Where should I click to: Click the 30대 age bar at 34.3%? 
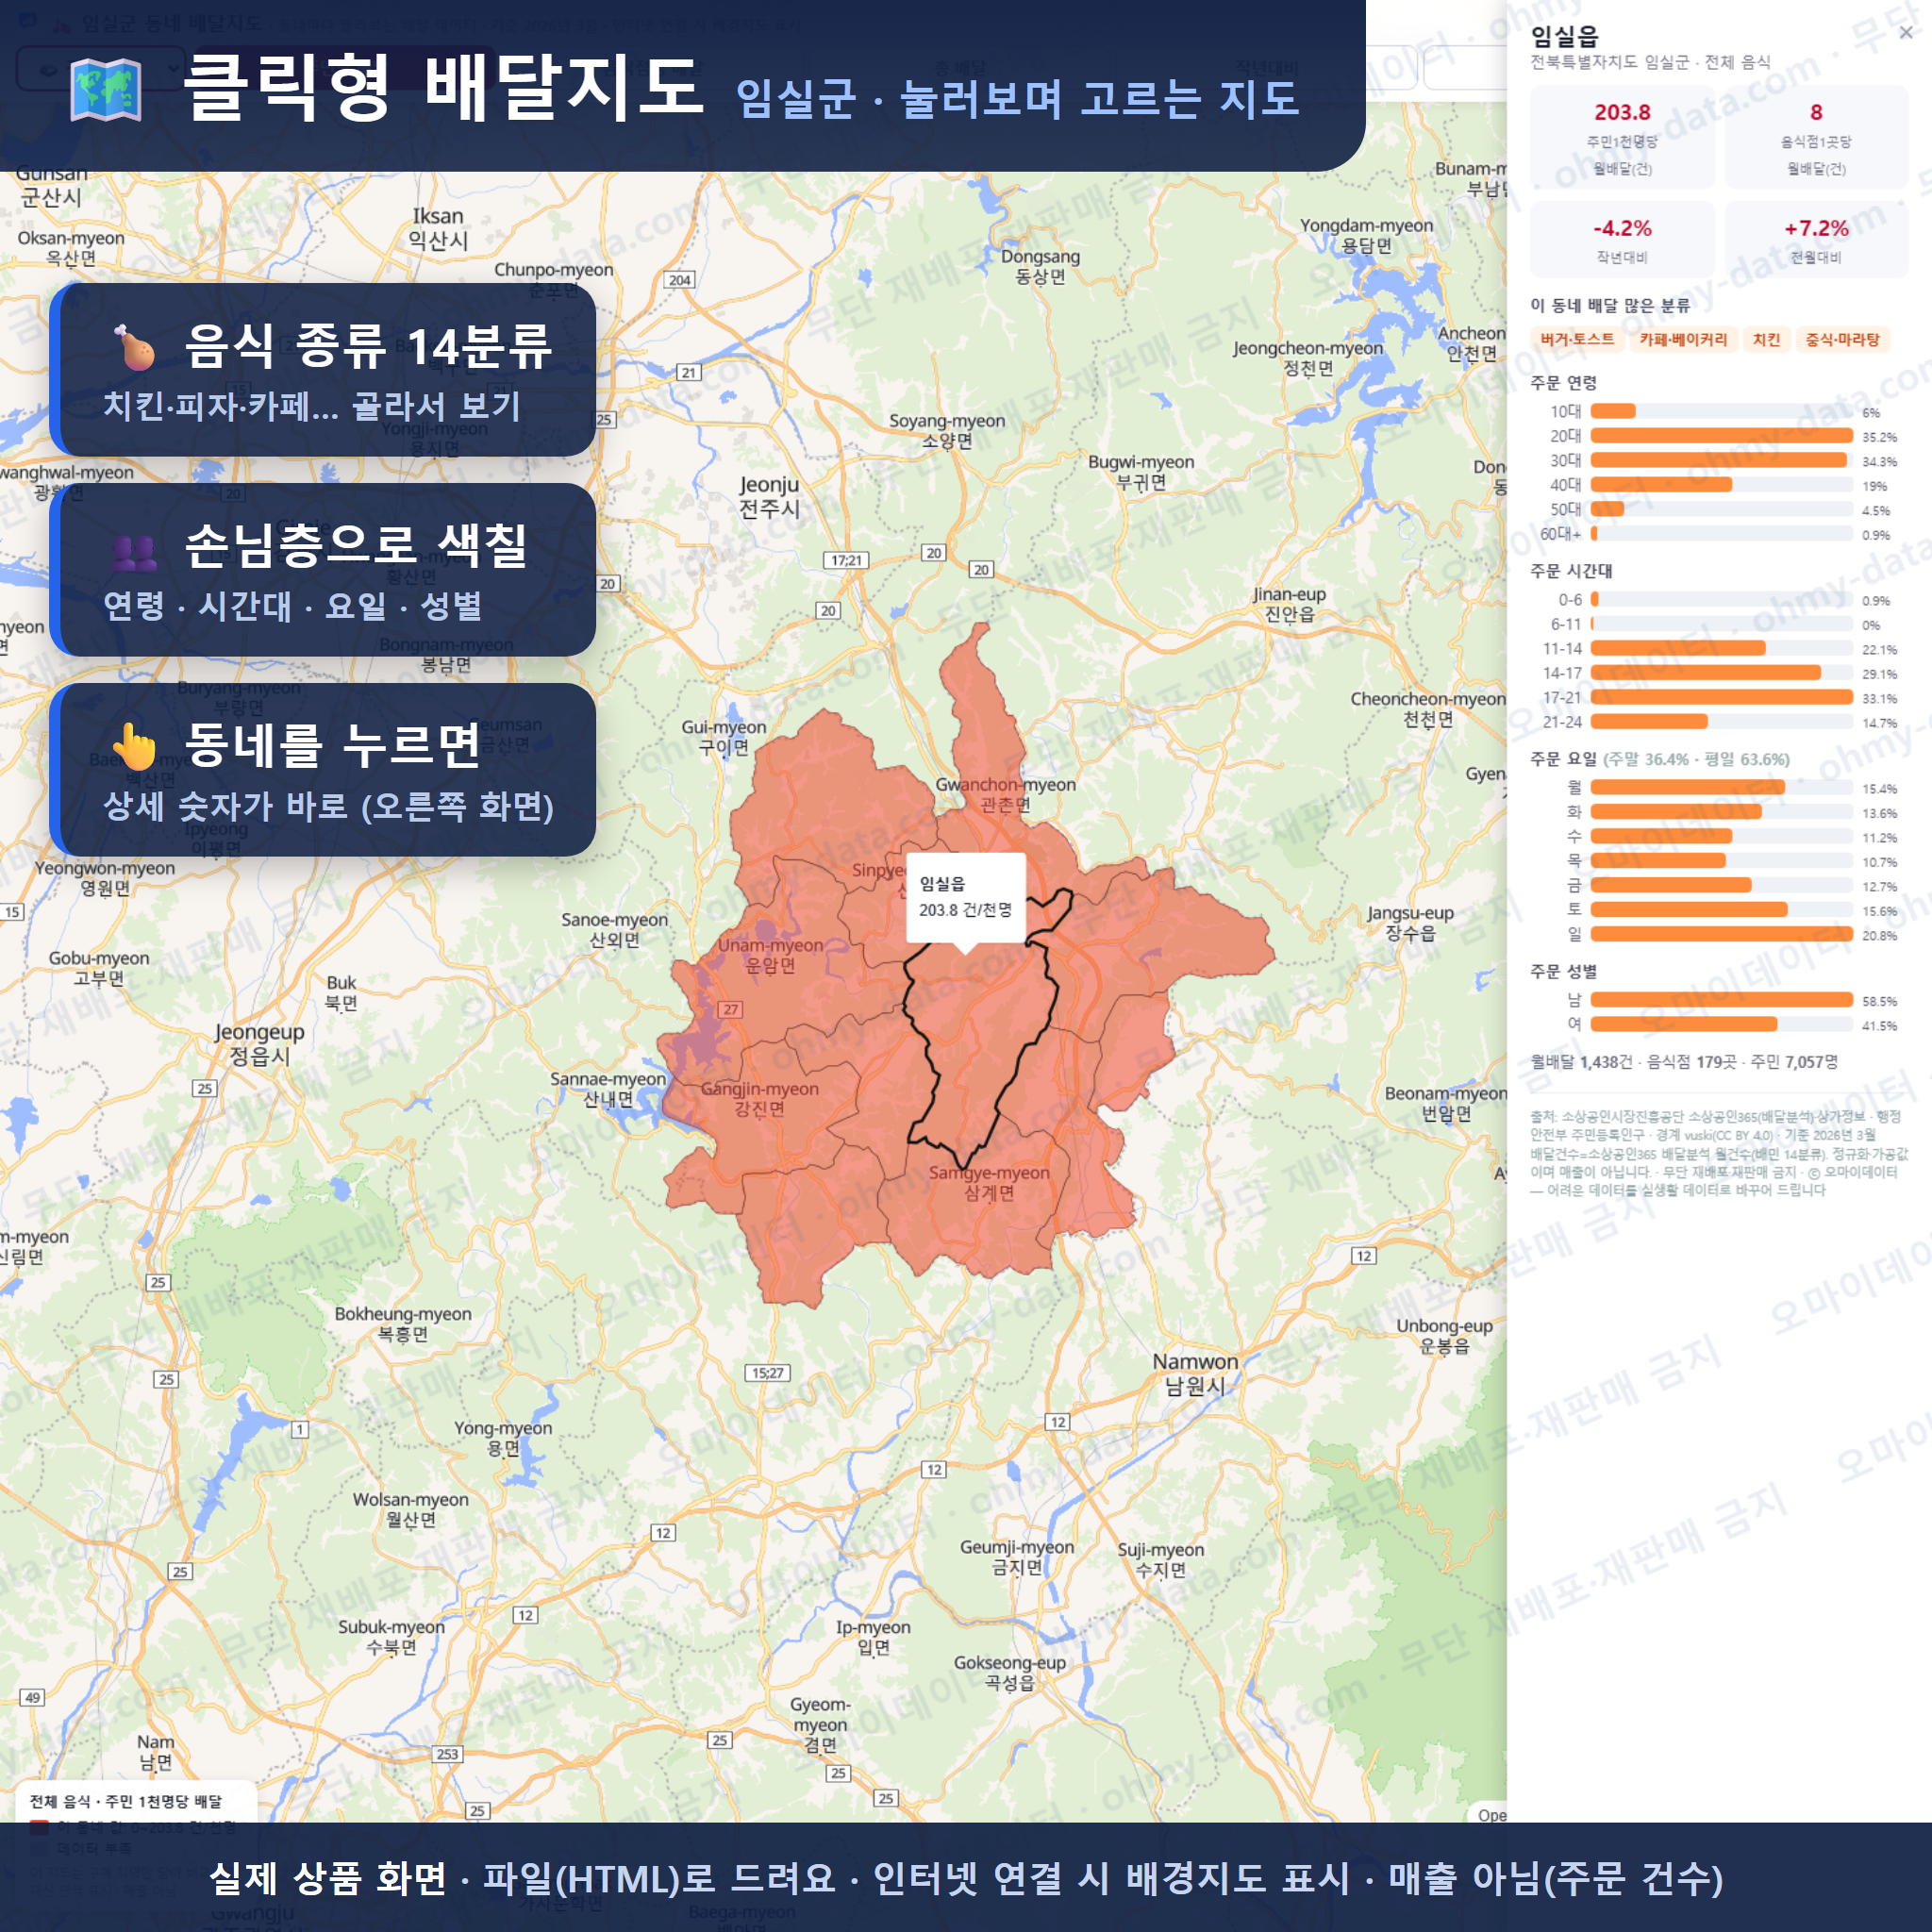1721,460
